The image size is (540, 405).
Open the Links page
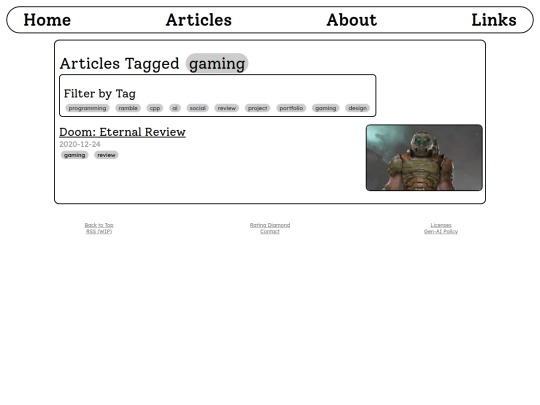point(494,20)
